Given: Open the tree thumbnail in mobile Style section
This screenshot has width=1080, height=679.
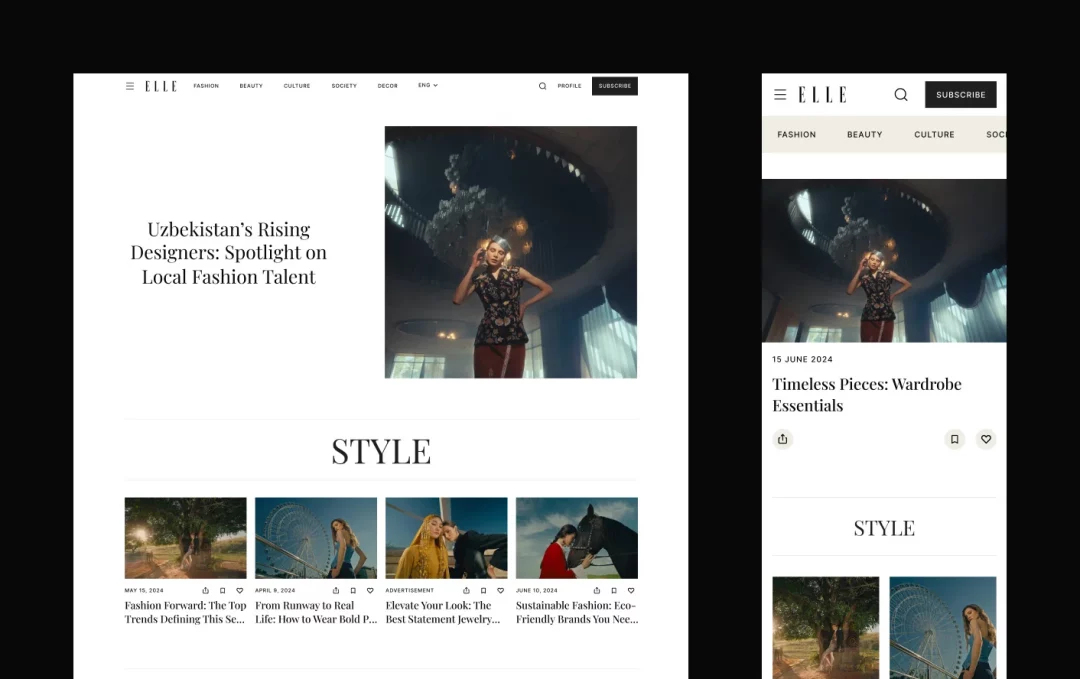Looking at the screenshot, I should [x=825, y=627].
